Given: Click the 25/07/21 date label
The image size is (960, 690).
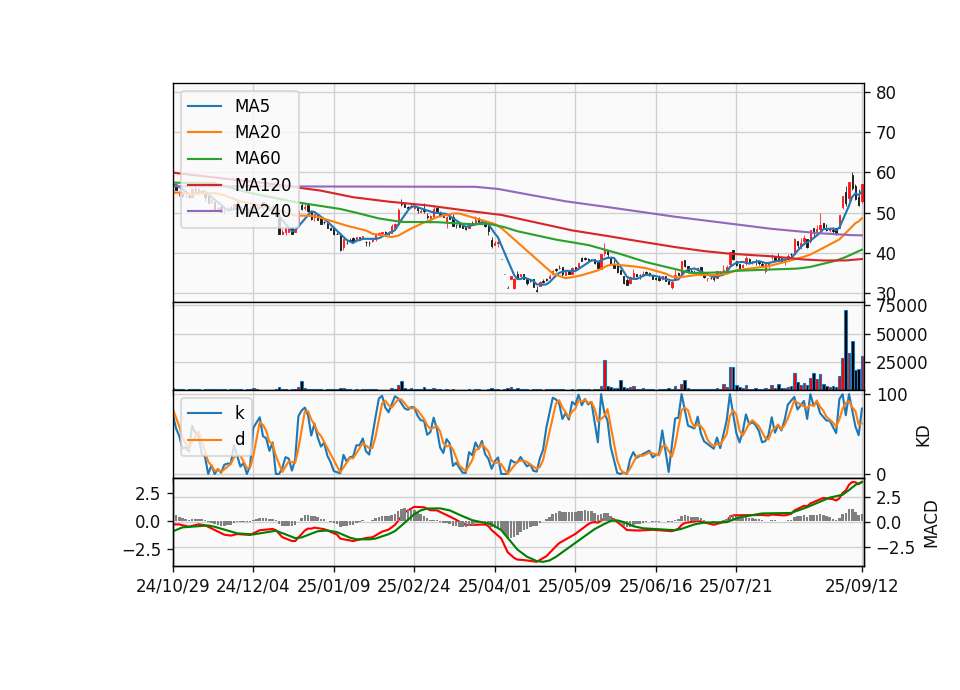Looking at the screenshot, I should tap(736, 586).
